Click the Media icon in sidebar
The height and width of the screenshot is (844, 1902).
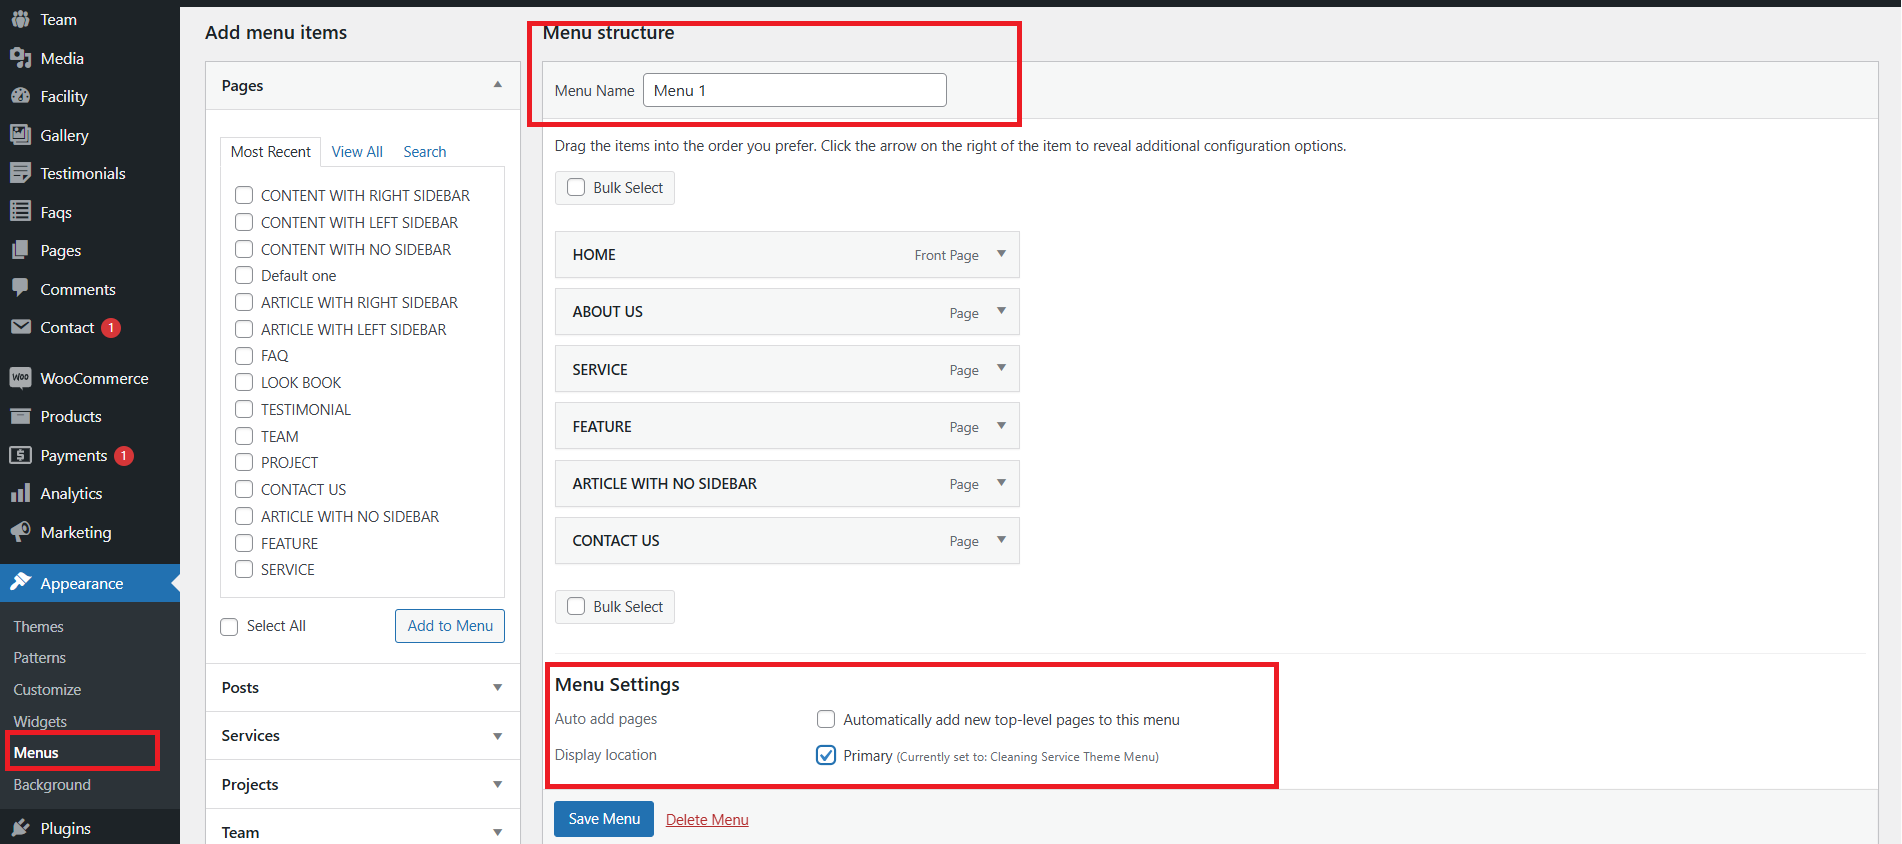tap(20, 58)
